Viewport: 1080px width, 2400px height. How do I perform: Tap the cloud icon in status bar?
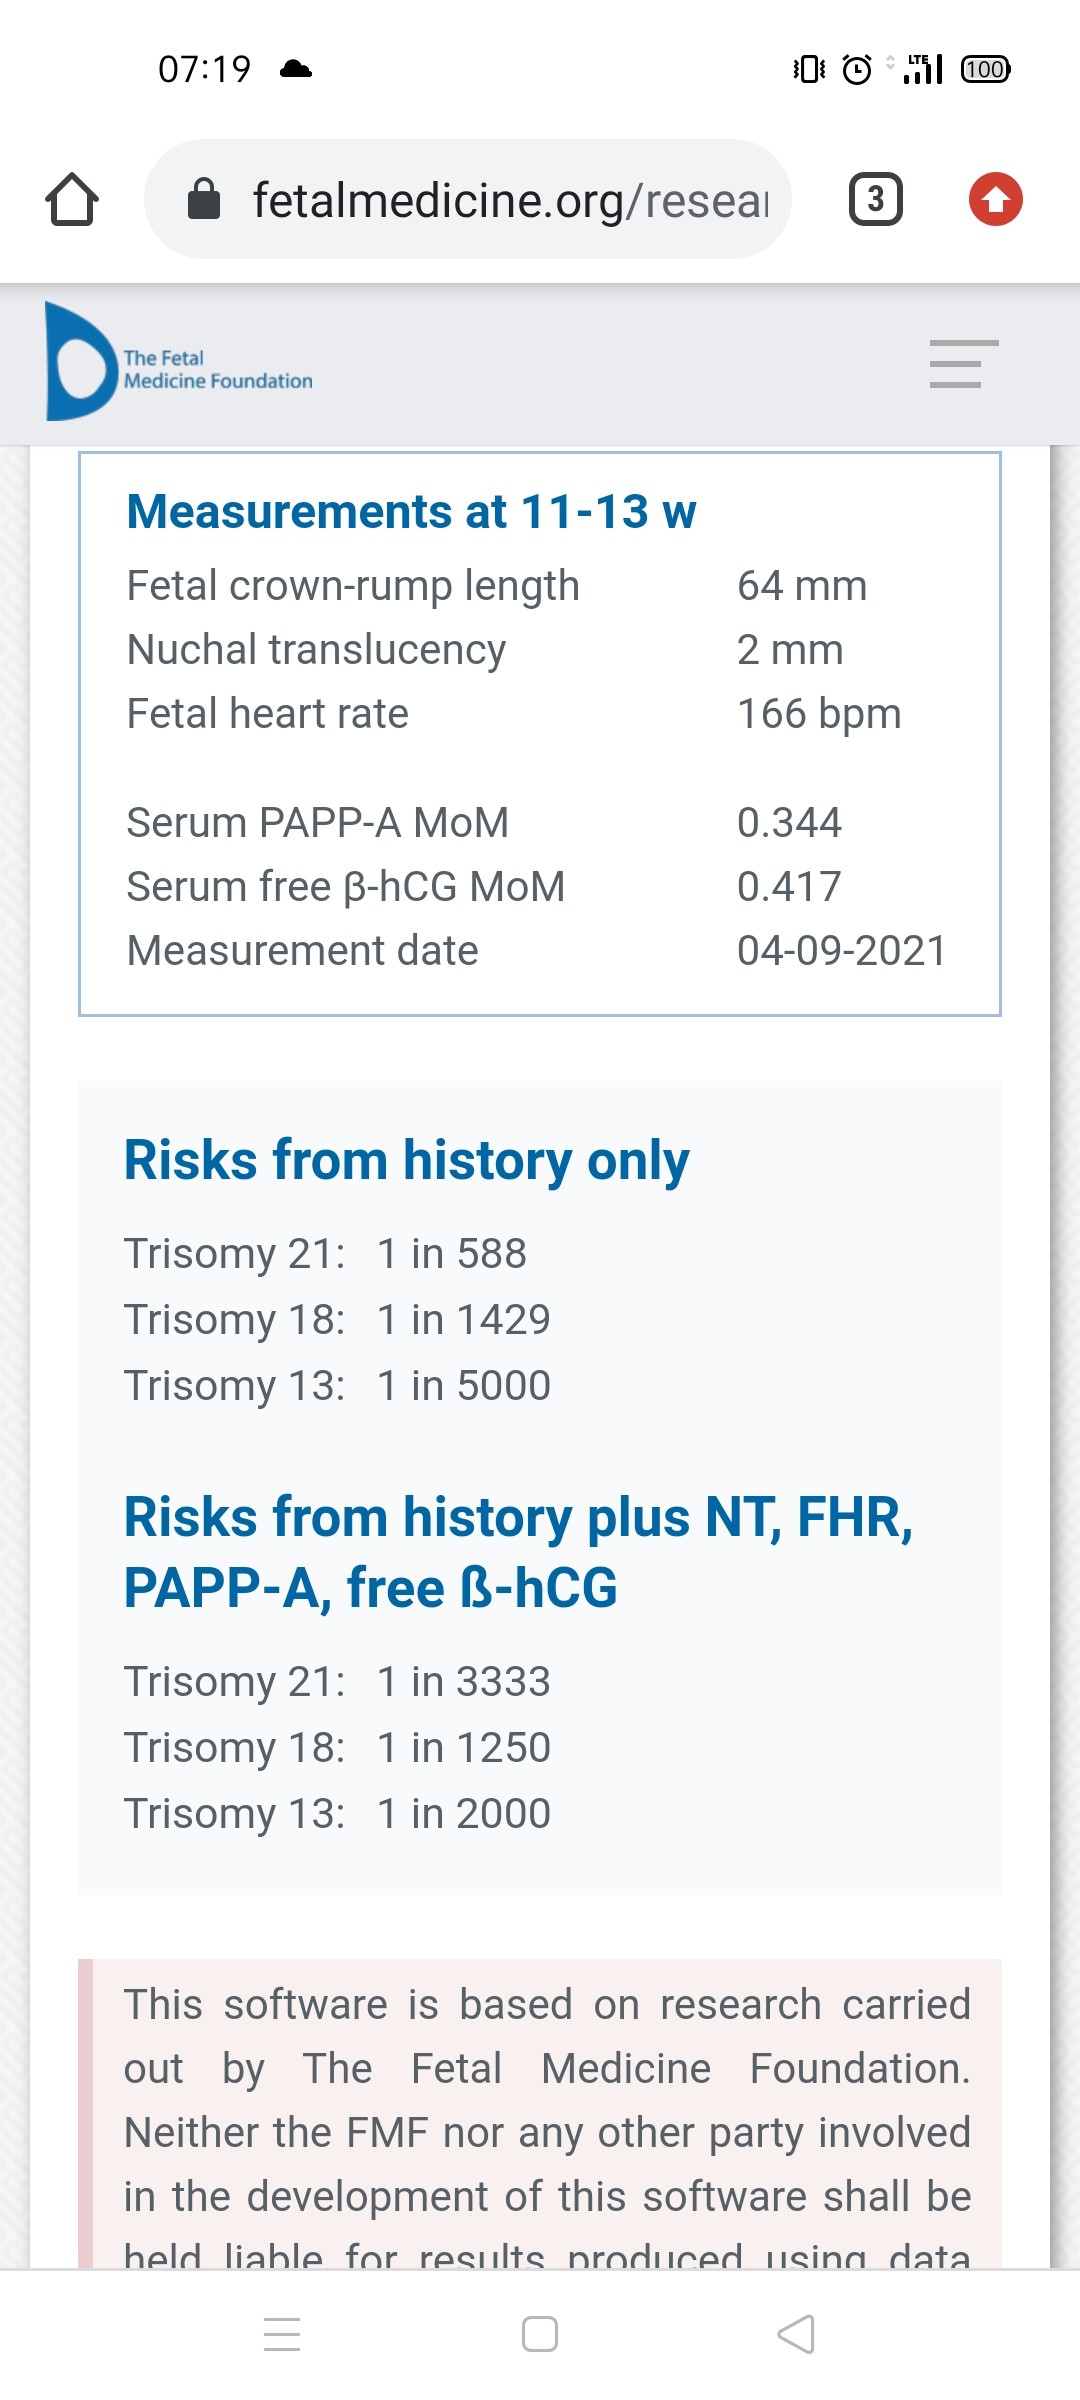click(296, 69)
